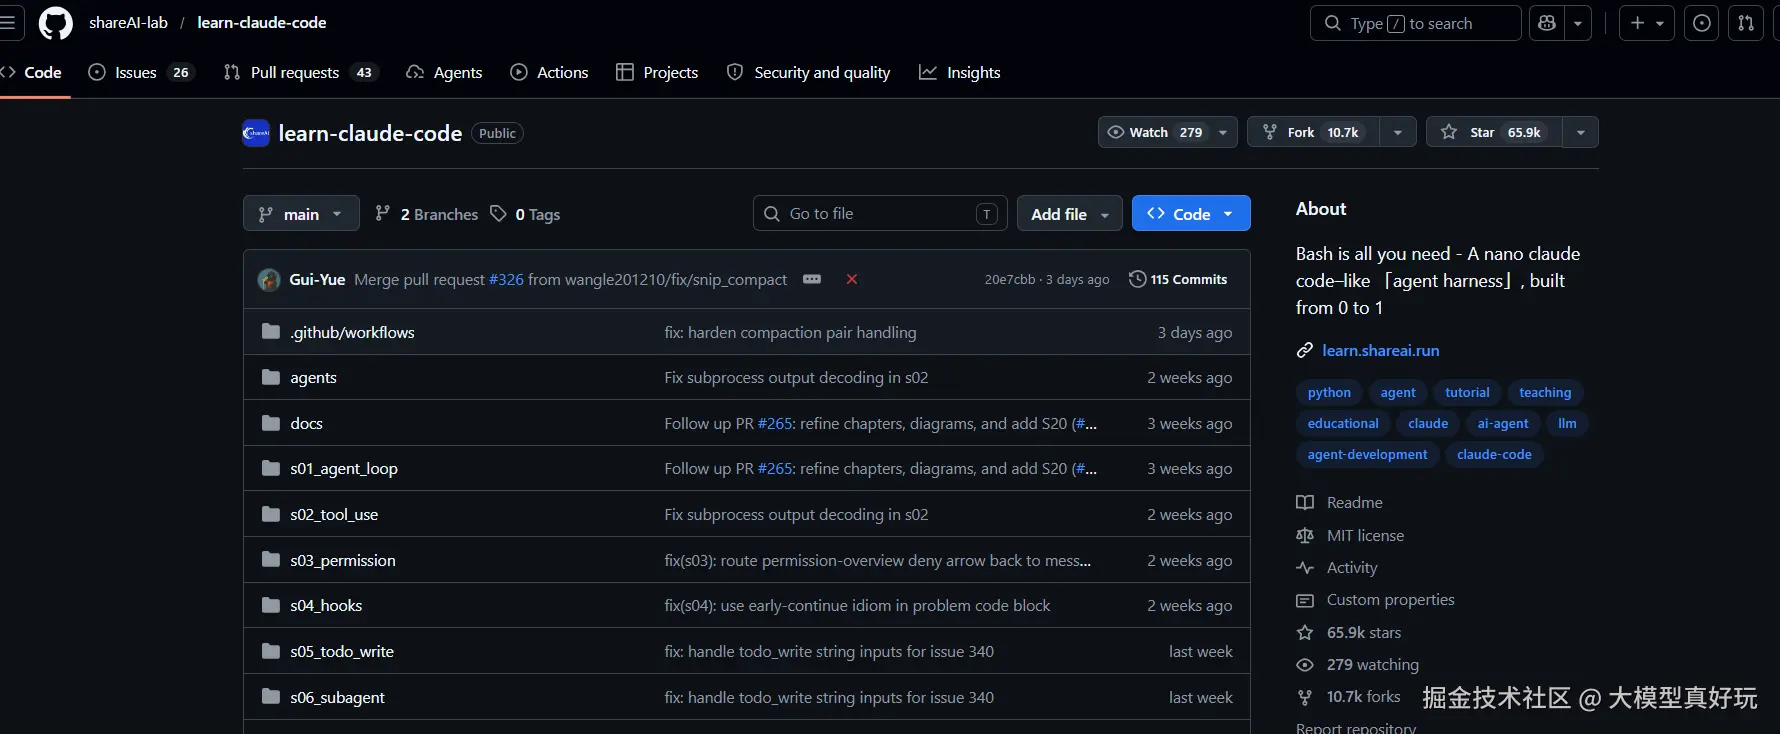
Task: Open pull request #326 link
Action: click(506, 280)
